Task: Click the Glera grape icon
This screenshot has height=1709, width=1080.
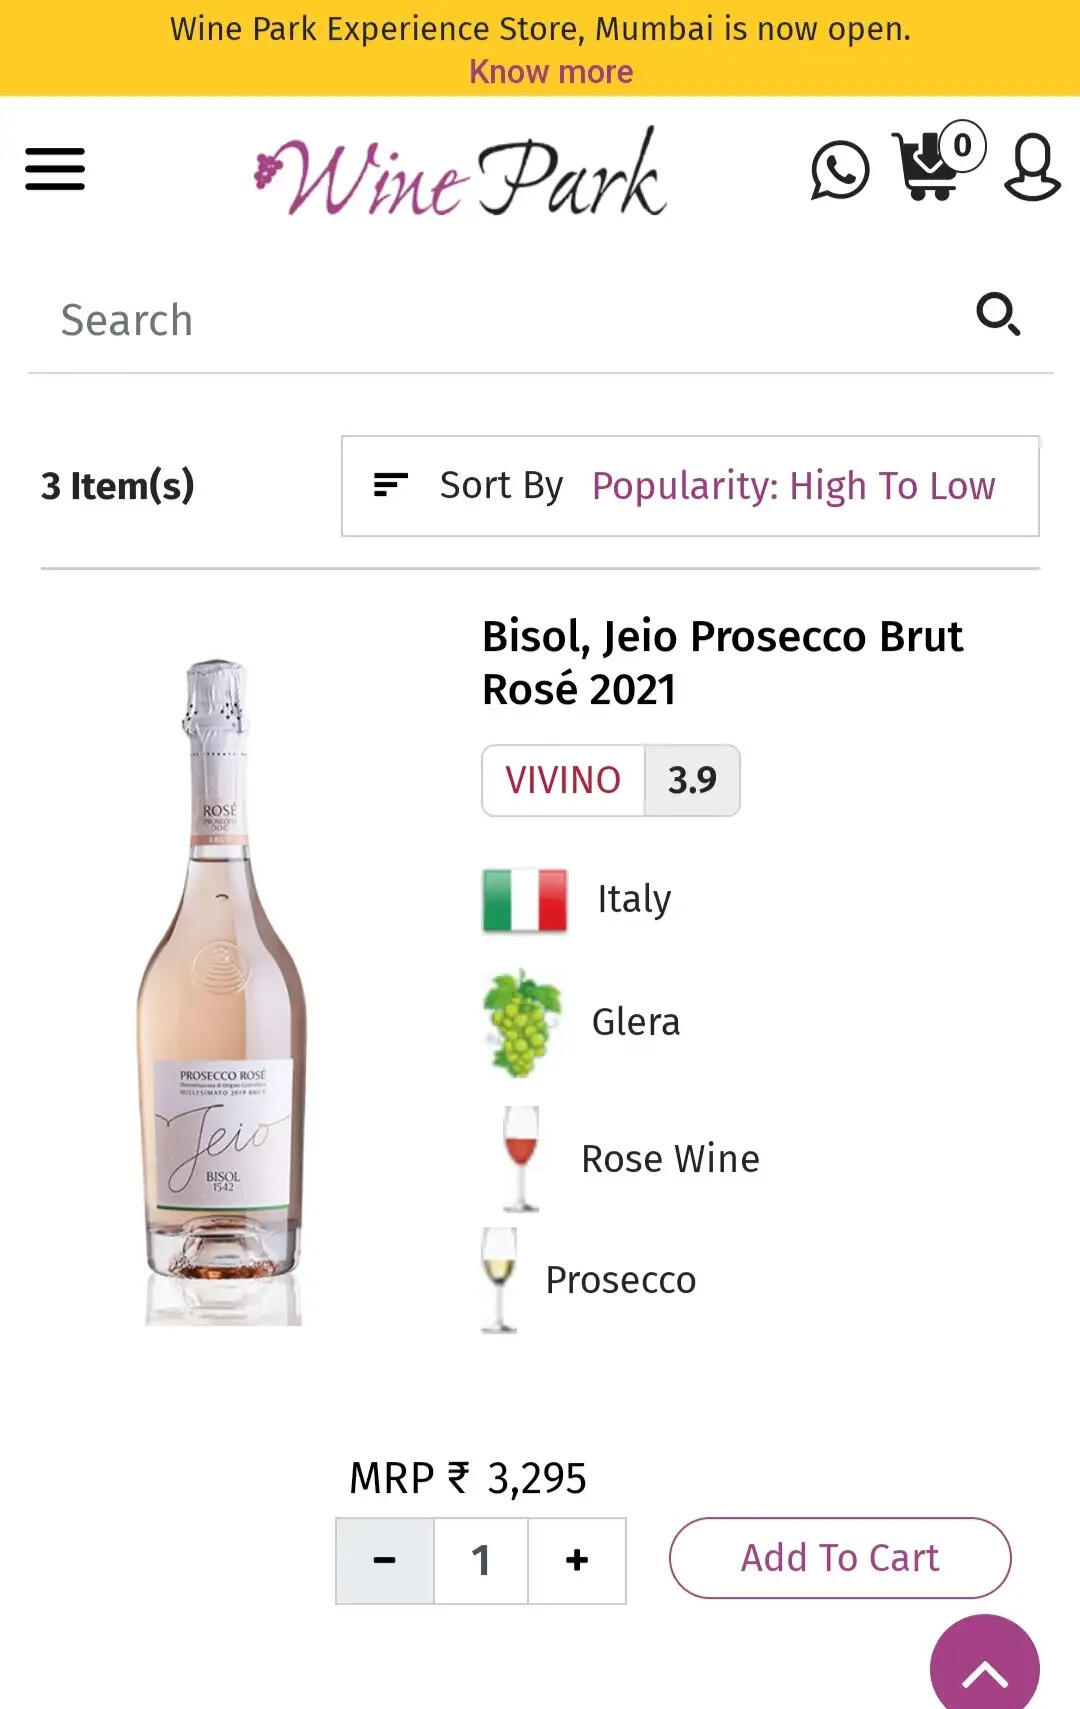Action: tap(522, 1023)
